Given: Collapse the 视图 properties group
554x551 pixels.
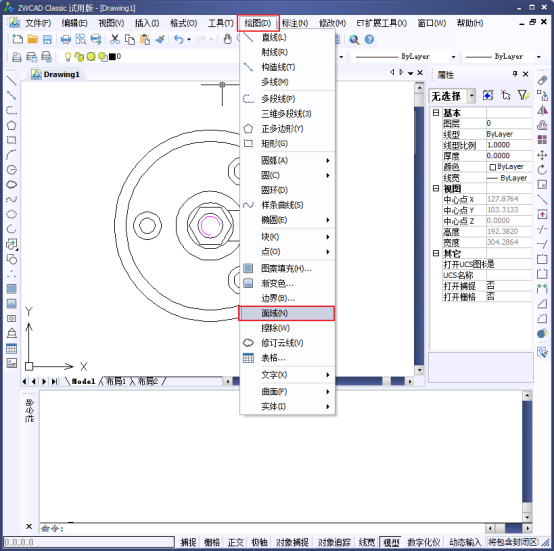Looking at the screenshot, I should click(x=436, y=189).
